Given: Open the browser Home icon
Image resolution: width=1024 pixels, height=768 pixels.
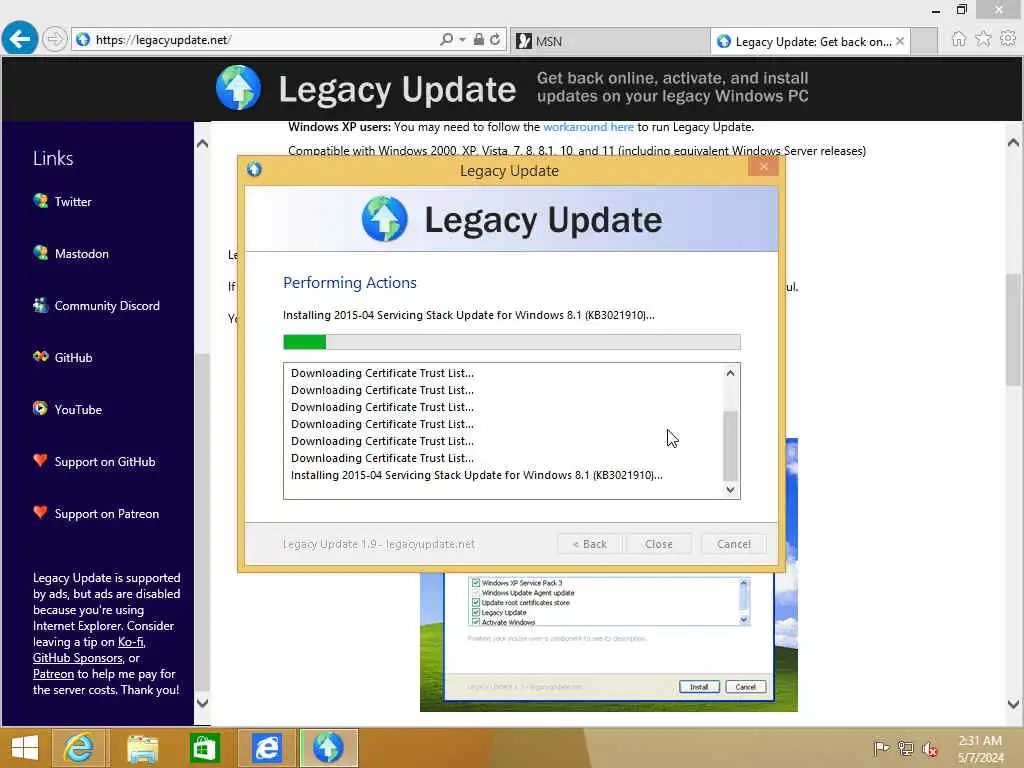Looking at the screenshot, I should [x=958, y=39].
